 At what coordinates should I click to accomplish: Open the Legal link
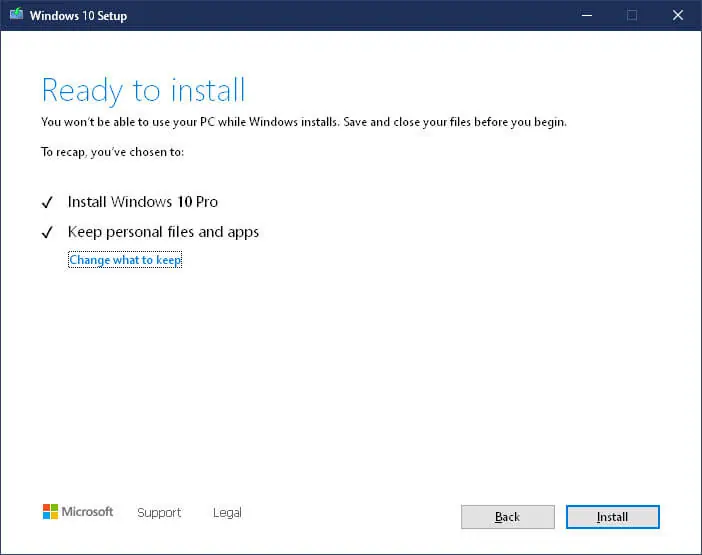click(x=227, y=512)
